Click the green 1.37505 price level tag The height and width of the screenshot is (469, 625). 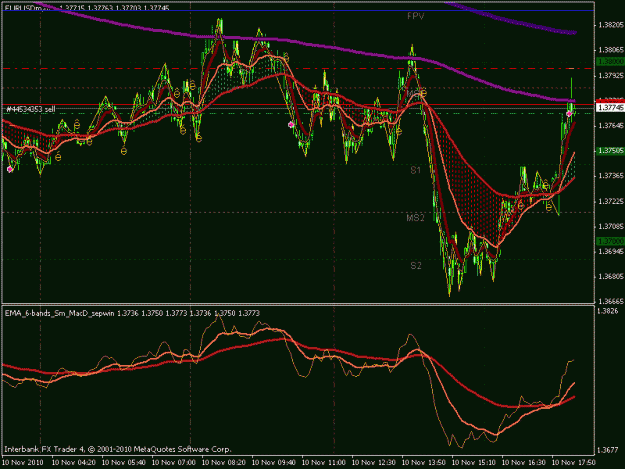[x=610, y=151]
